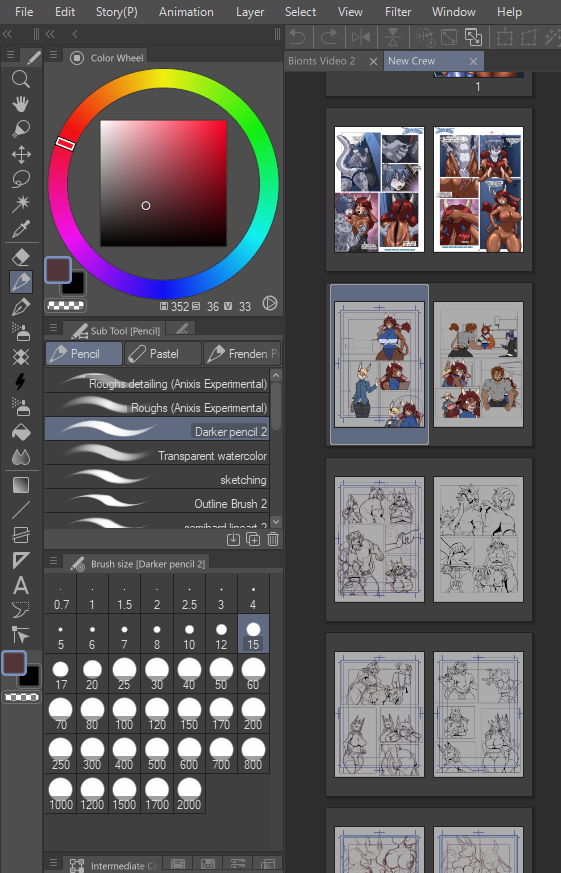561x873 pixels.
Task: Open the Sub Tool panel hamburger menu
Action: point(53,327)
